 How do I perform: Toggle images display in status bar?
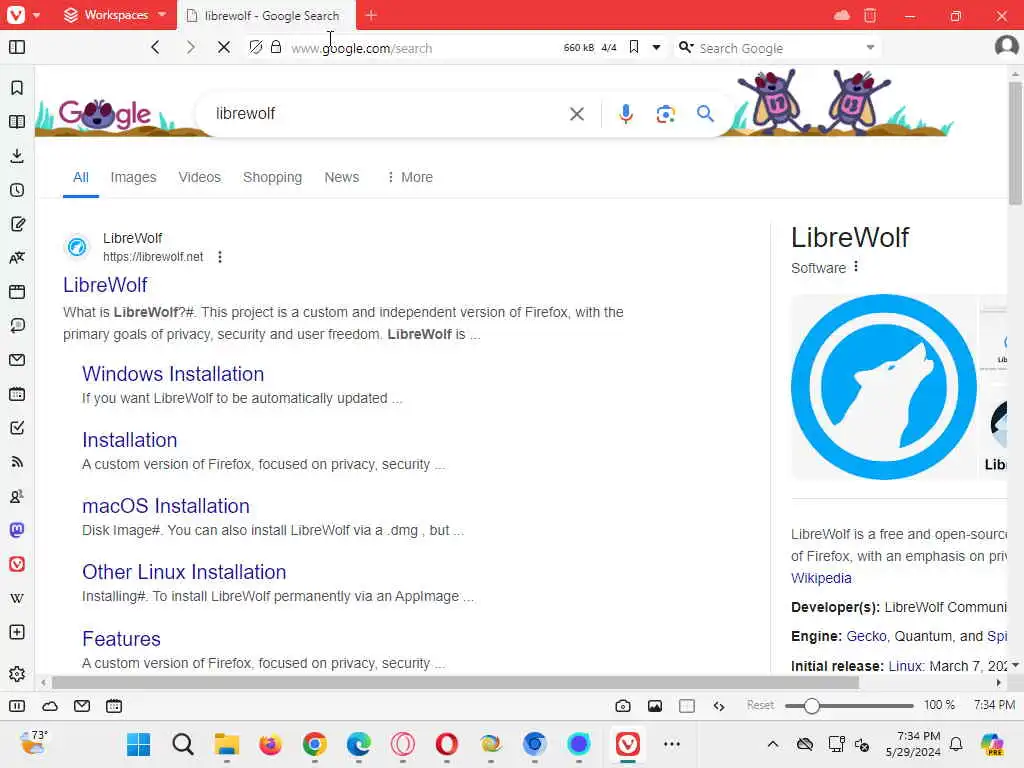pos(655,705)
